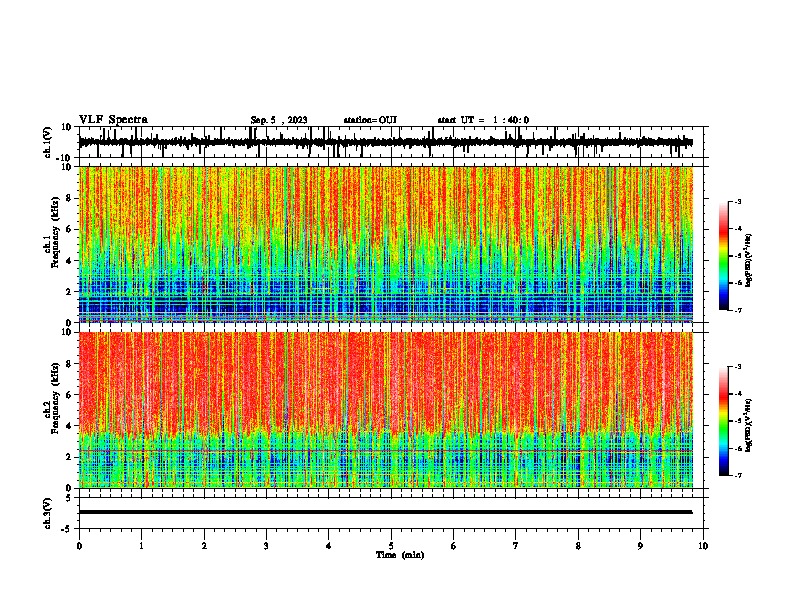This screenshot has height=612, width=792.
Task: Click the ch.2 colorbar log(PSD) label
Action: (x=749, y=425)
